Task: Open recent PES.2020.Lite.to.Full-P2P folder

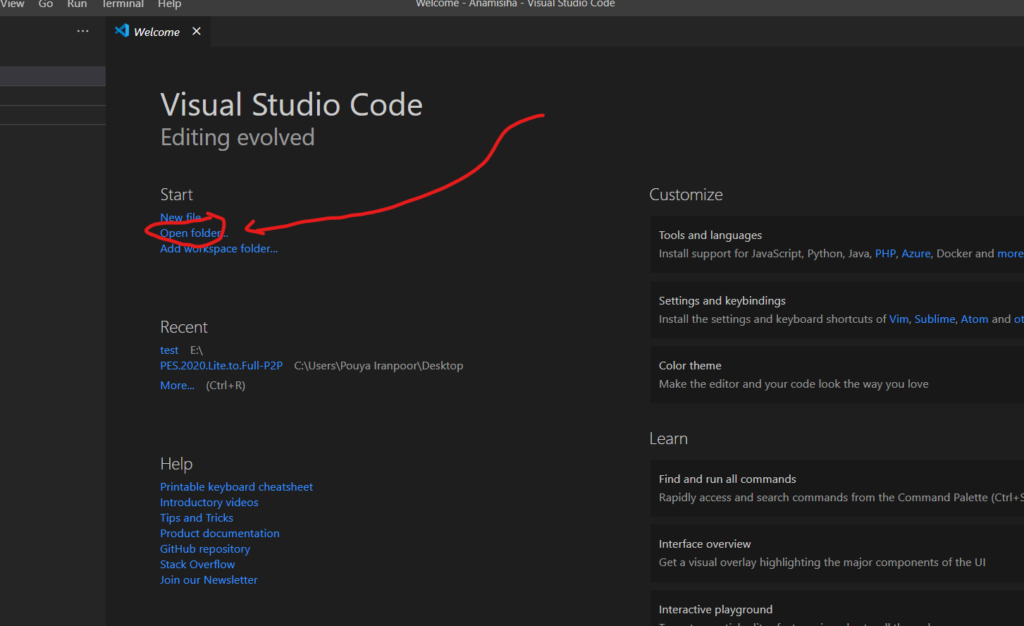Action: (x=221, y=366)
